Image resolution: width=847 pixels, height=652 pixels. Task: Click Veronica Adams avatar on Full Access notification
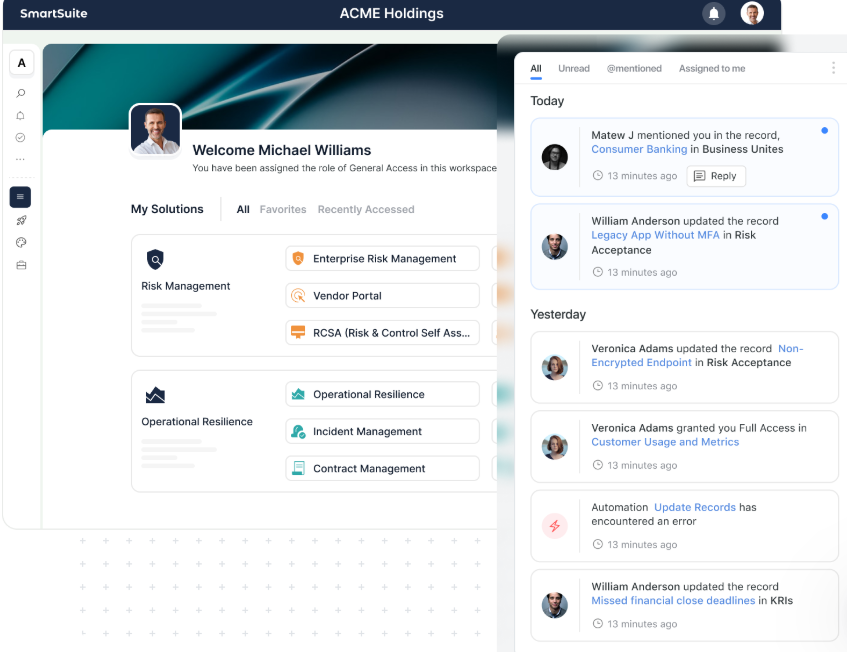tap(555, 447)
